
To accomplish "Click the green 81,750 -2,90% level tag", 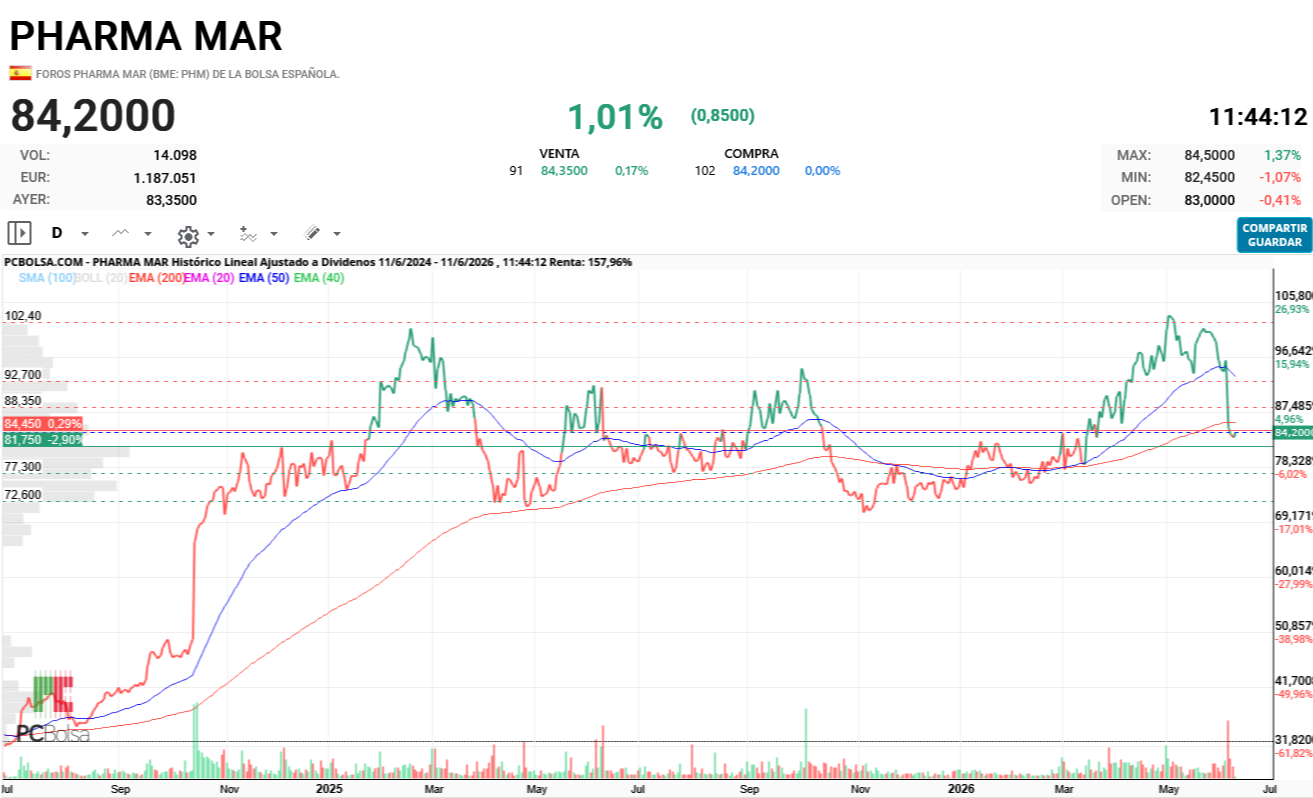I will point(42,440).
